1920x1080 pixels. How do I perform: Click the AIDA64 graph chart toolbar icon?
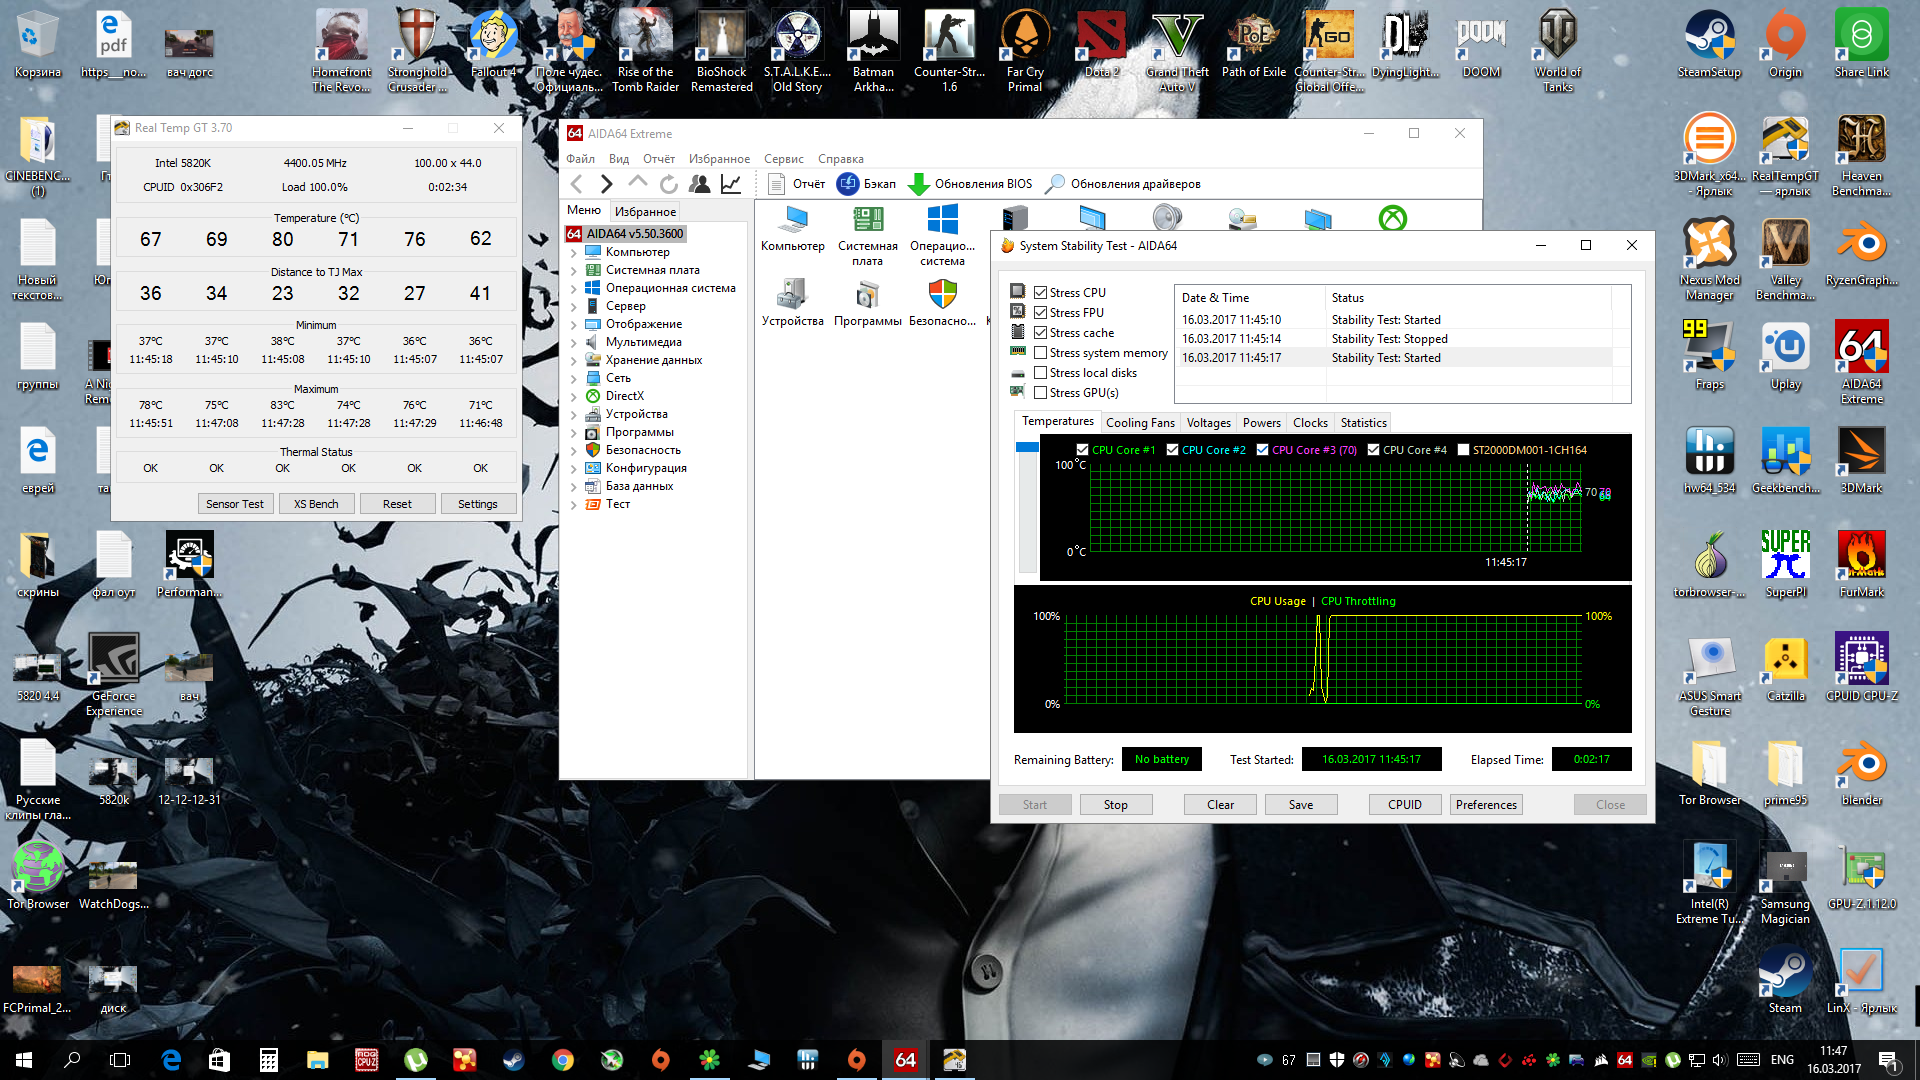click(731, 184)
